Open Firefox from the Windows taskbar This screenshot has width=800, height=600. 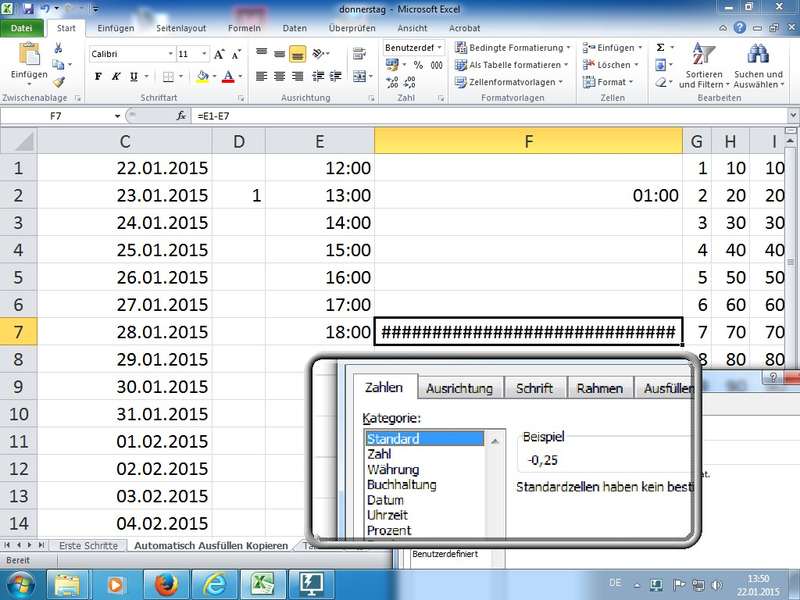pyautogui.click(x=166, y=585)
